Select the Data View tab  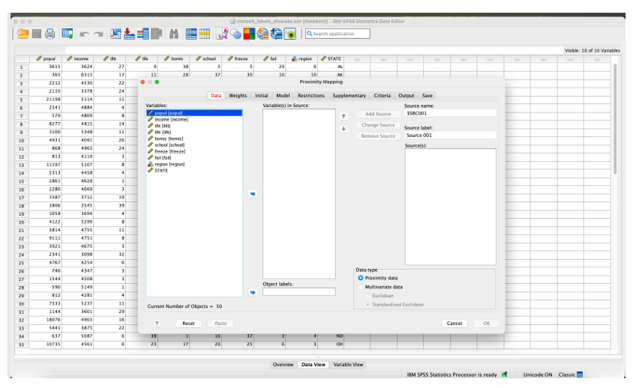tap(313, 364)
